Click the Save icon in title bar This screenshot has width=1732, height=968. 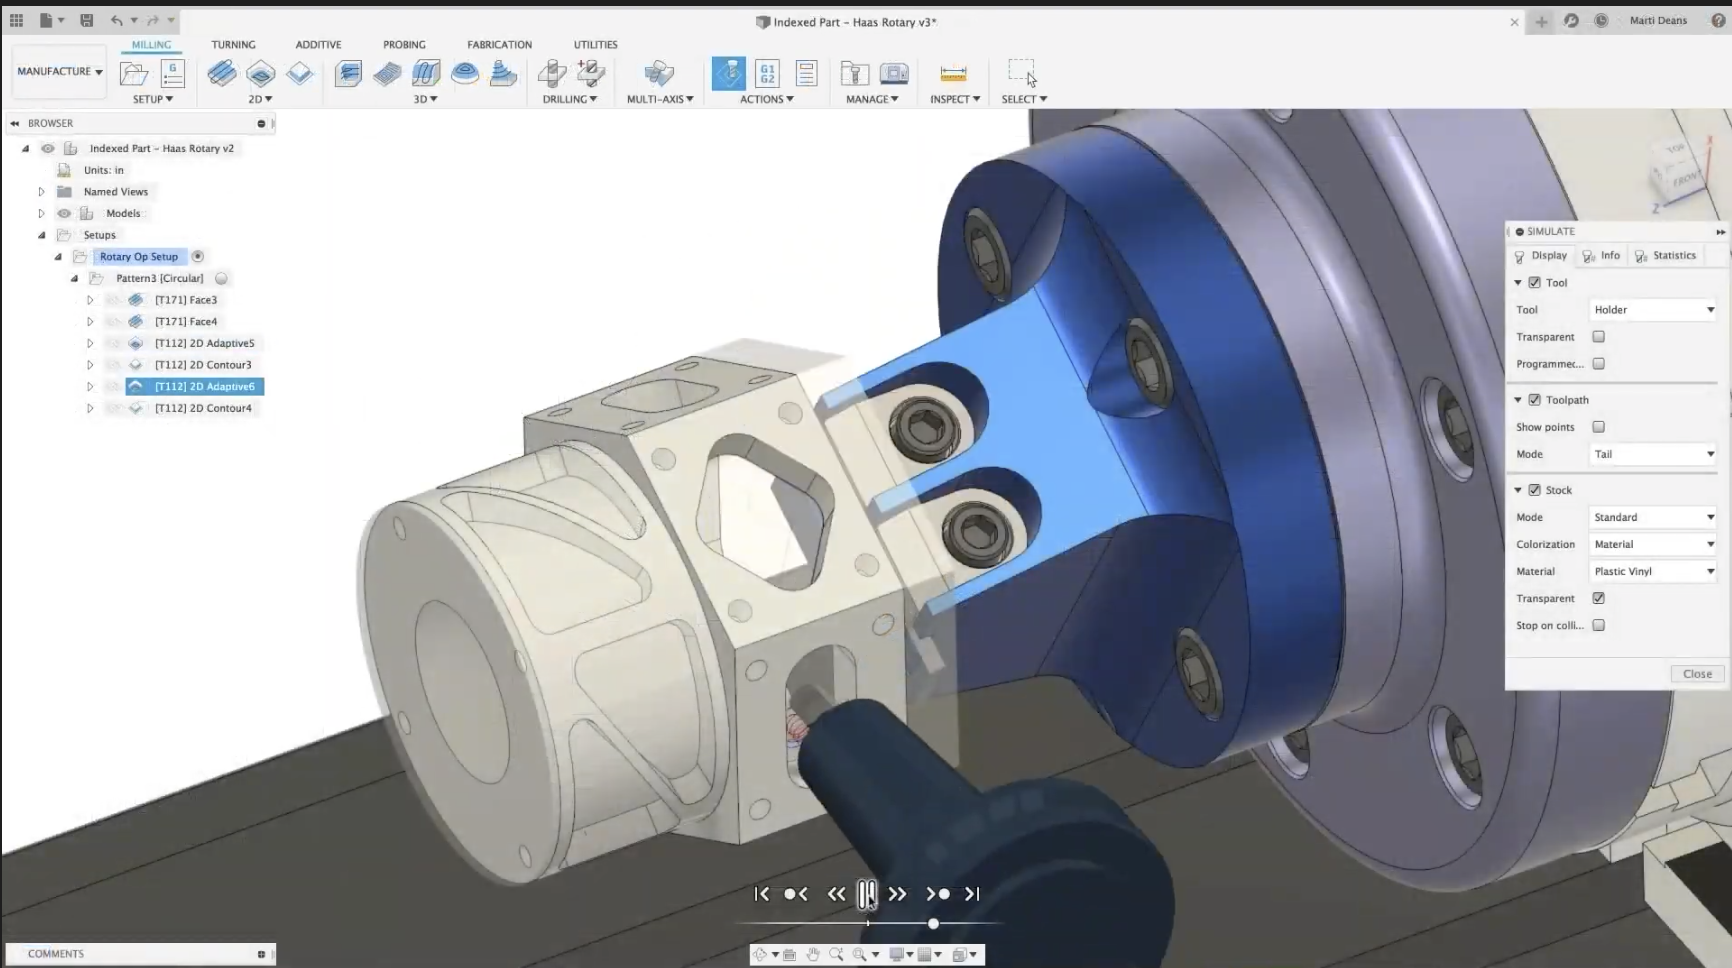pyautogui.click(x=86, y=20)
